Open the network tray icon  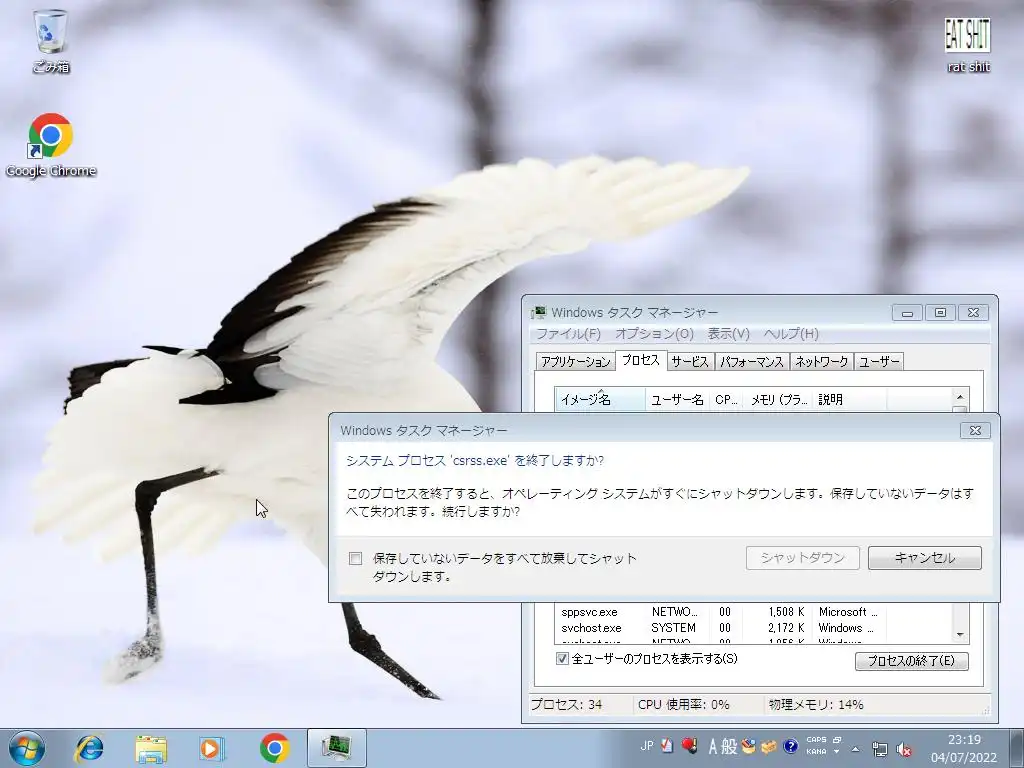click(880, 749)
